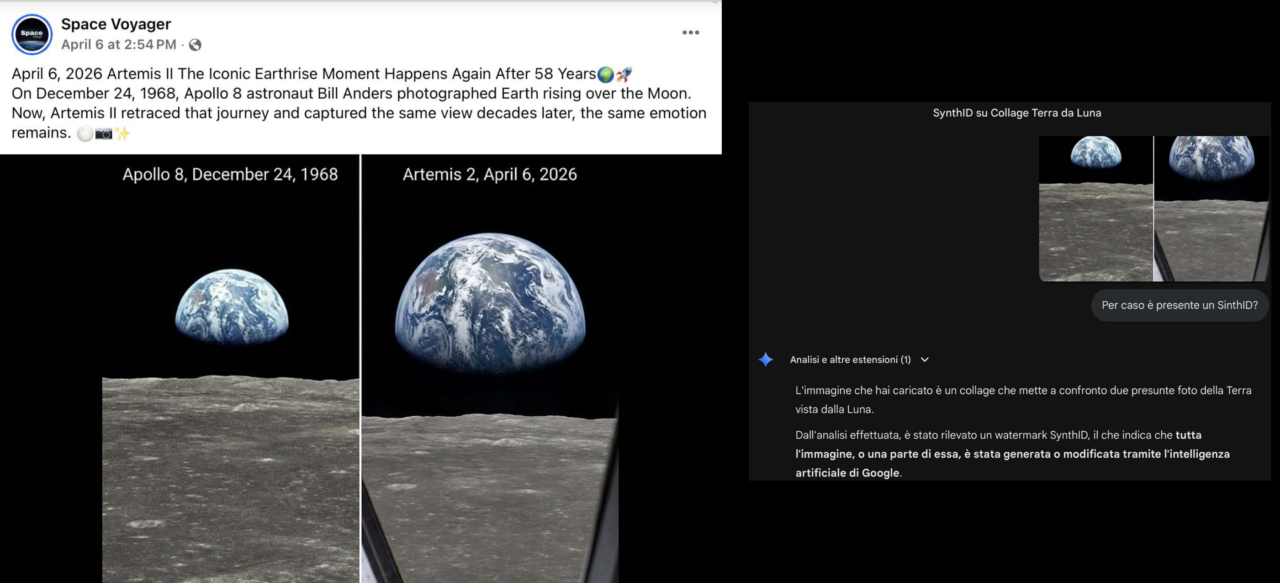Click the camera emoji in post text
The image size is (1280, 583).
pyautogui.click(x=103, y=133)
